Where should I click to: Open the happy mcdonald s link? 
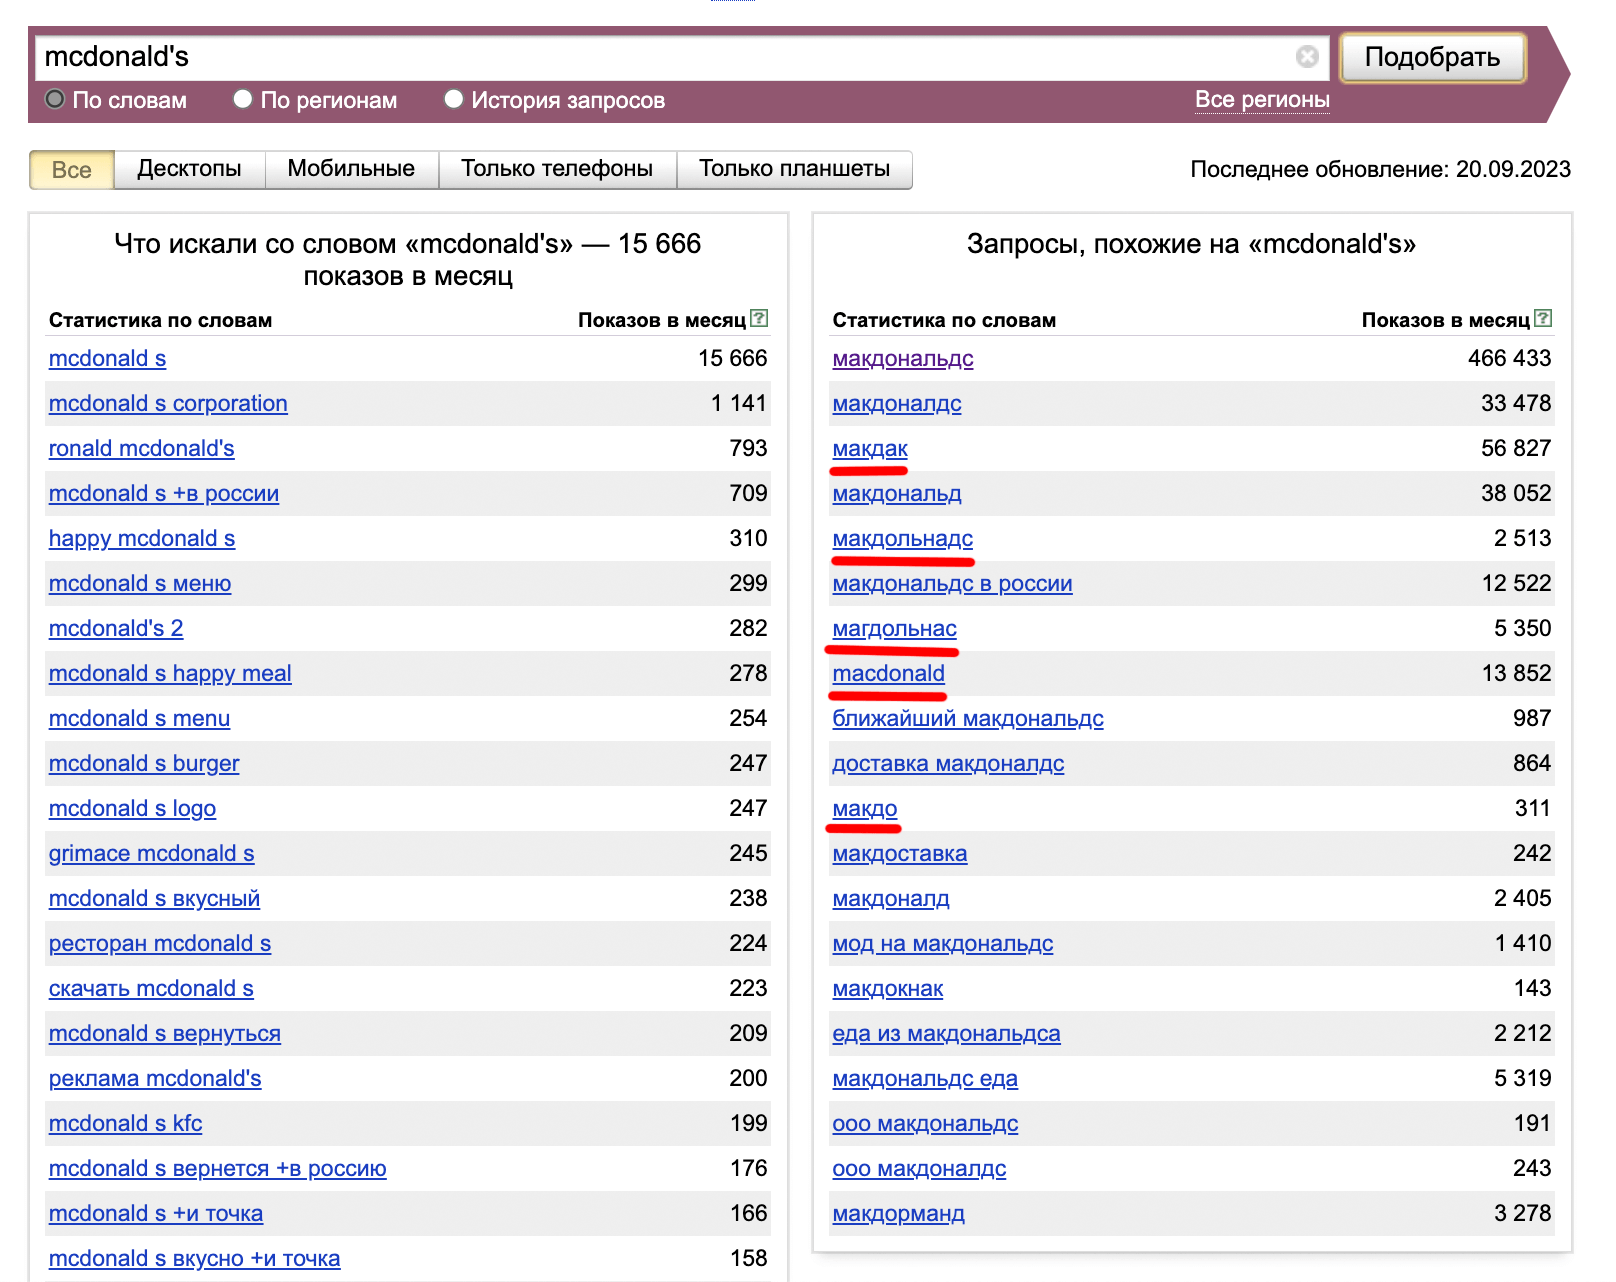point(142,538)
